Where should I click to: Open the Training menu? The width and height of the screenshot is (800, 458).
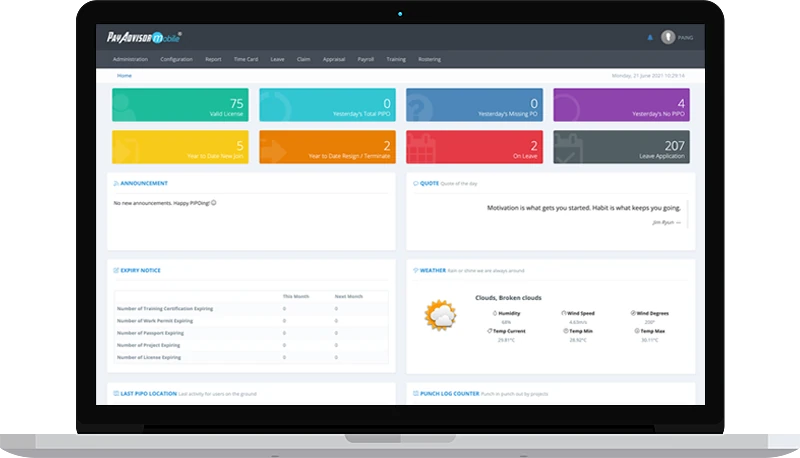[x=396, y=59]
